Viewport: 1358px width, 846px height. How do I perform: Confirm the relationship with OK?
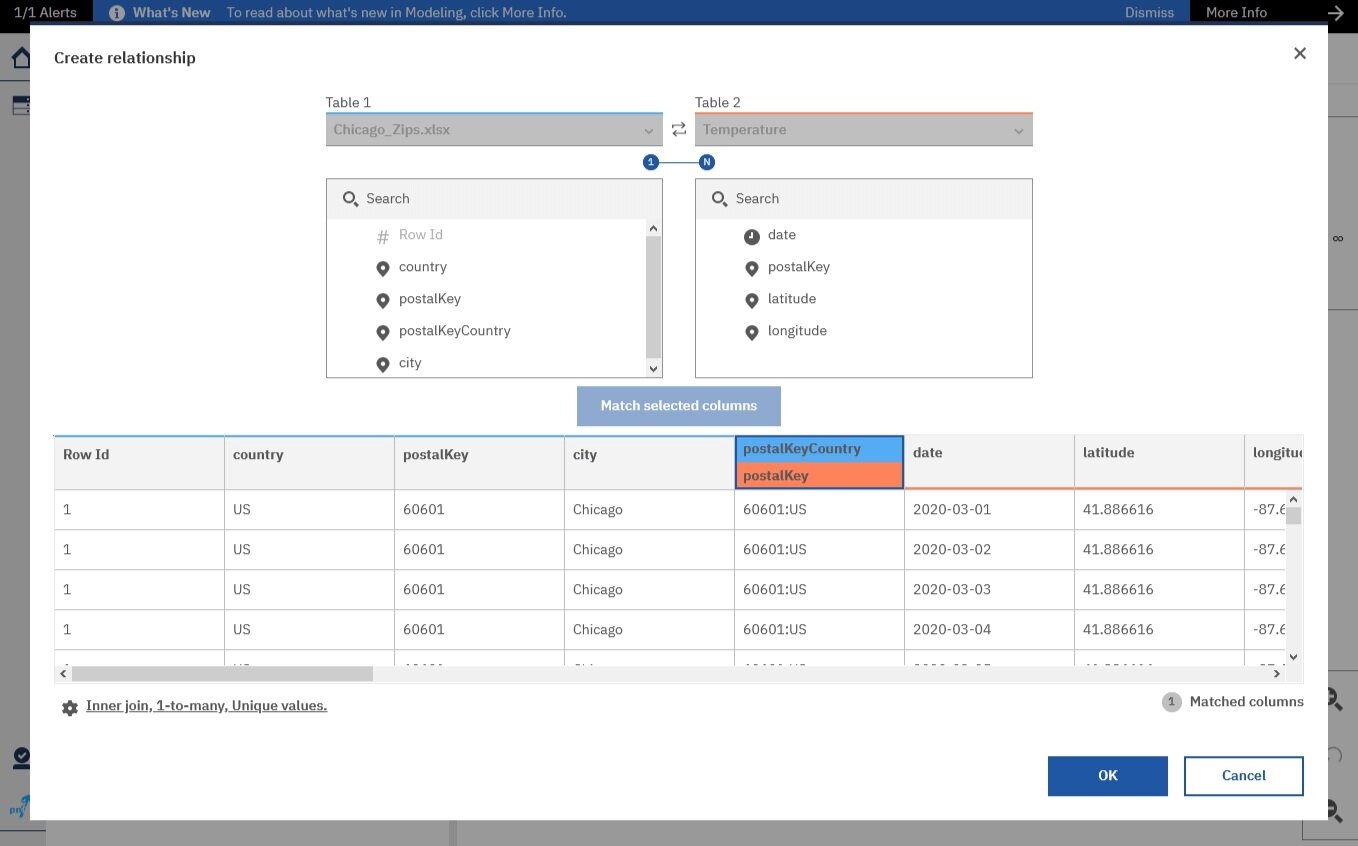[x=1108, y=776]
